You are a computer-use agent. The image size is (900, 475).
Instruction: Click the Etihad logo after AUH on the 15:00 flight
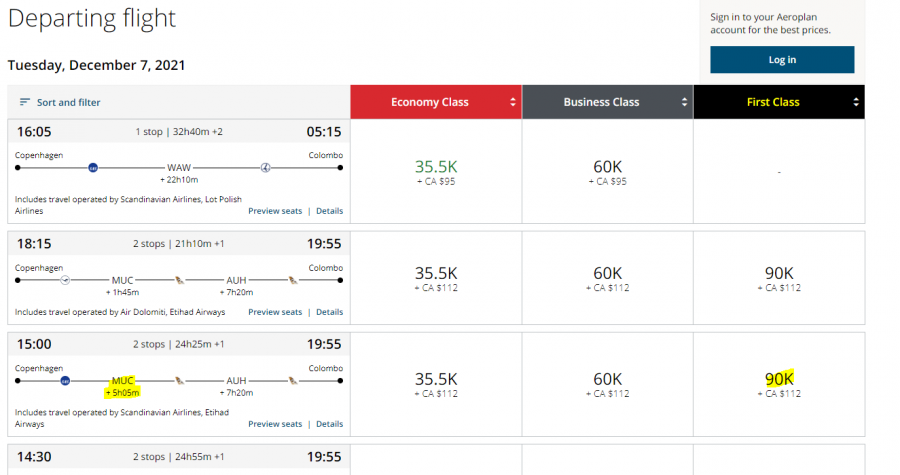(294, 381)
